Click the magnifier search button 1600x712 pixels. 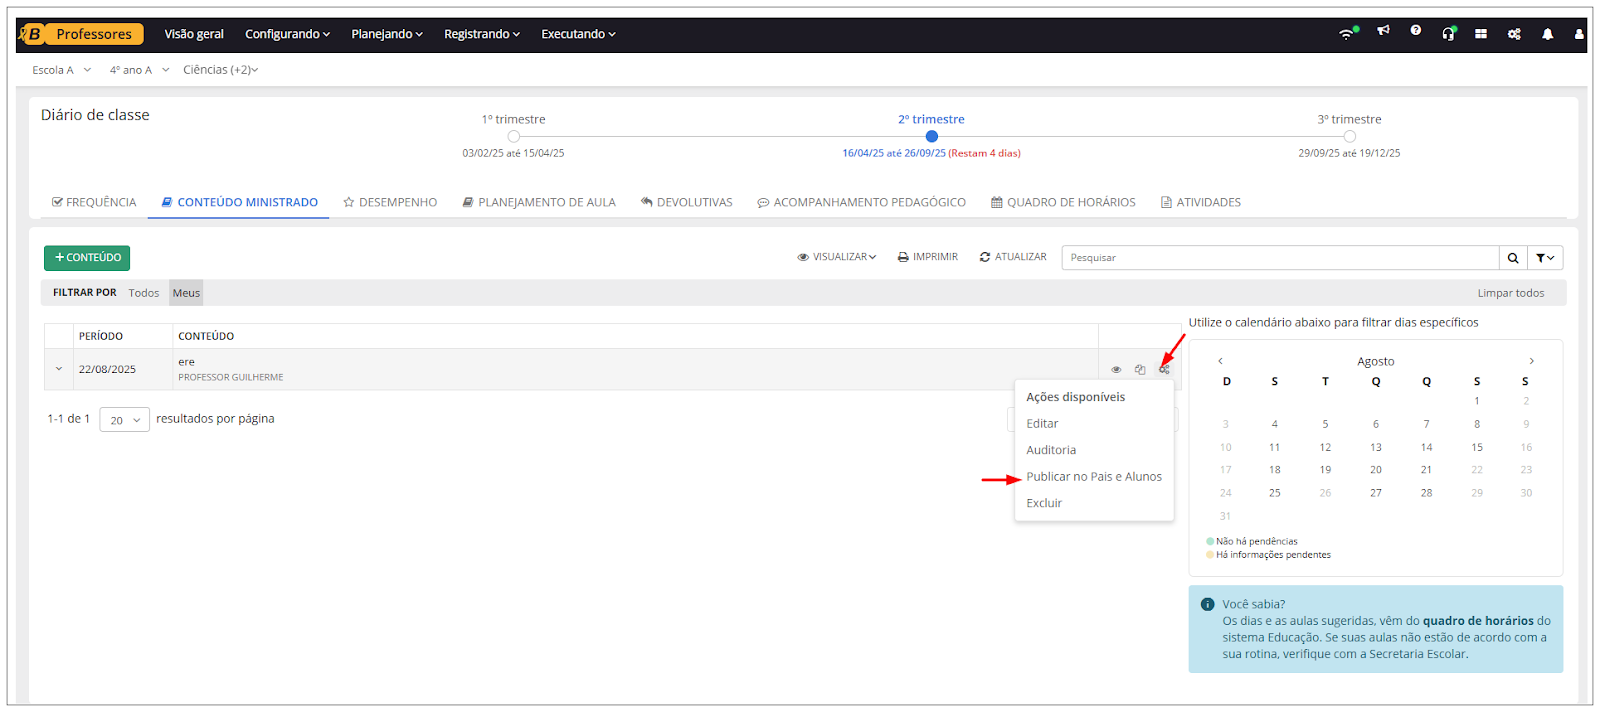tap(1513, 258)
